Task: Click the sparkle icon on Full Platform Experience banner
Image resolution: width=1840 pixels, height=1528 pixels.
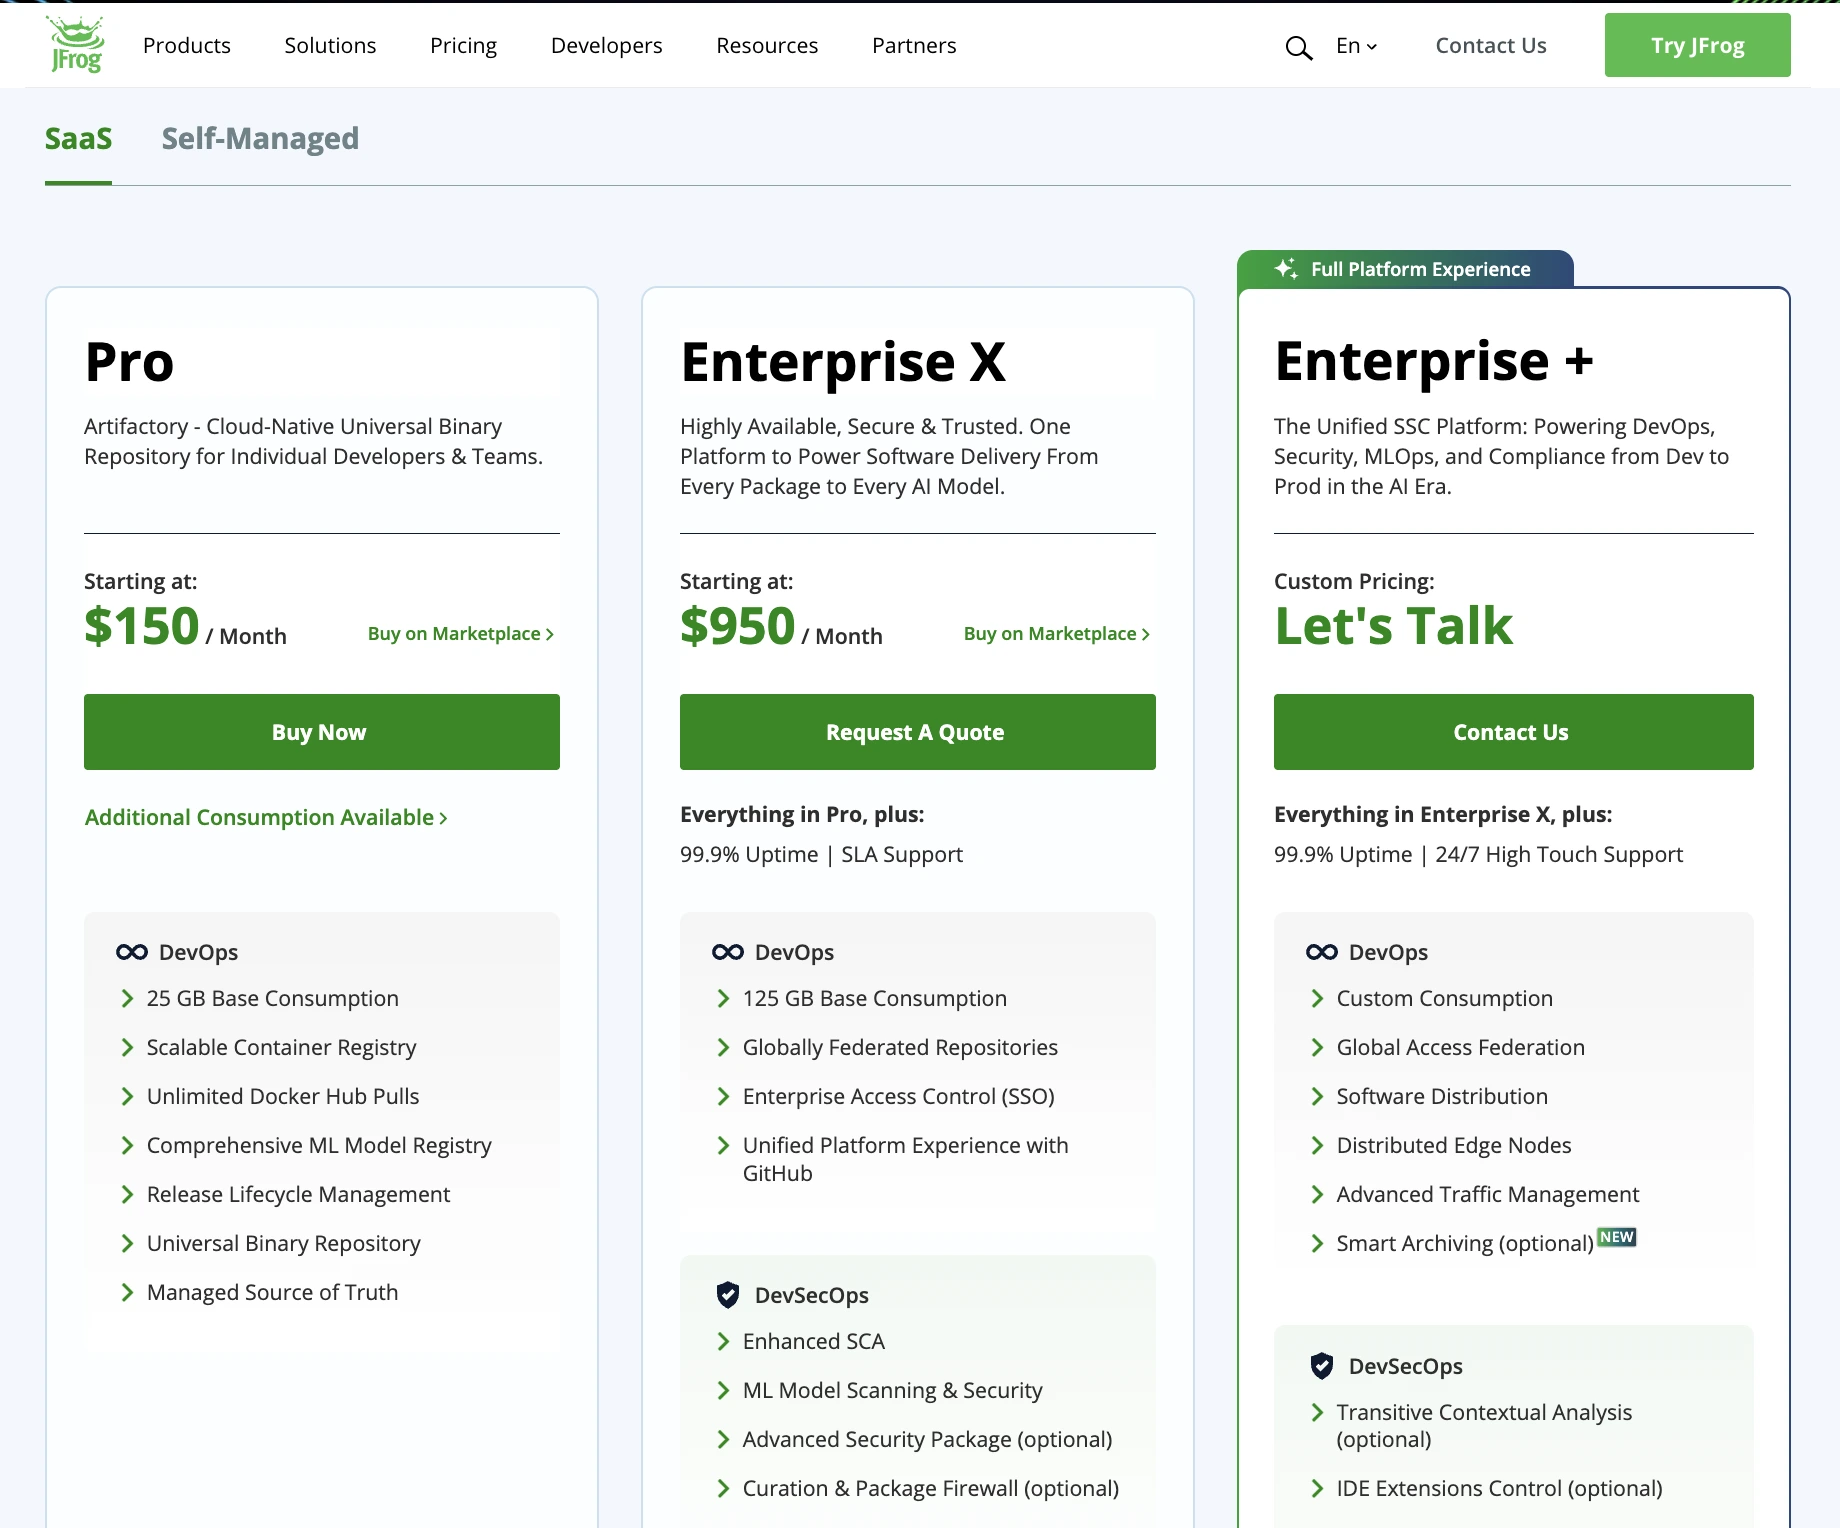Action: coord(1285,268)
